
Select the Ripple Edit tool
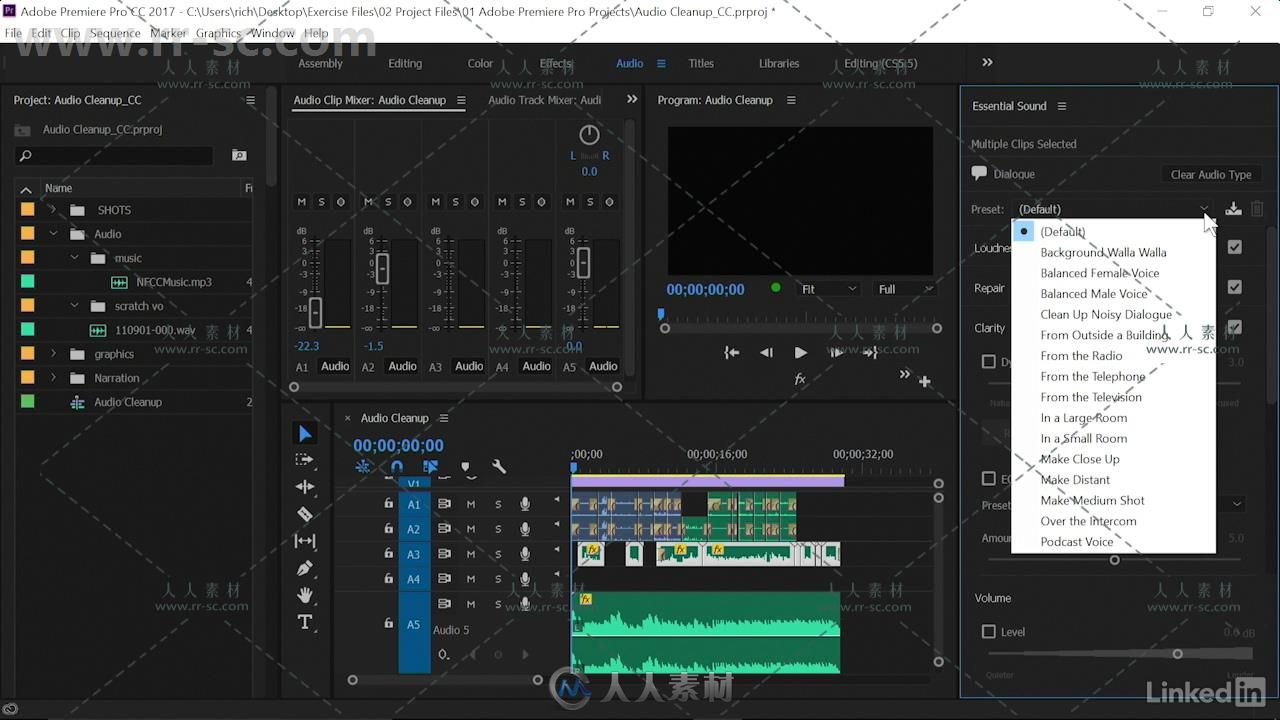(x=305, y=487)
